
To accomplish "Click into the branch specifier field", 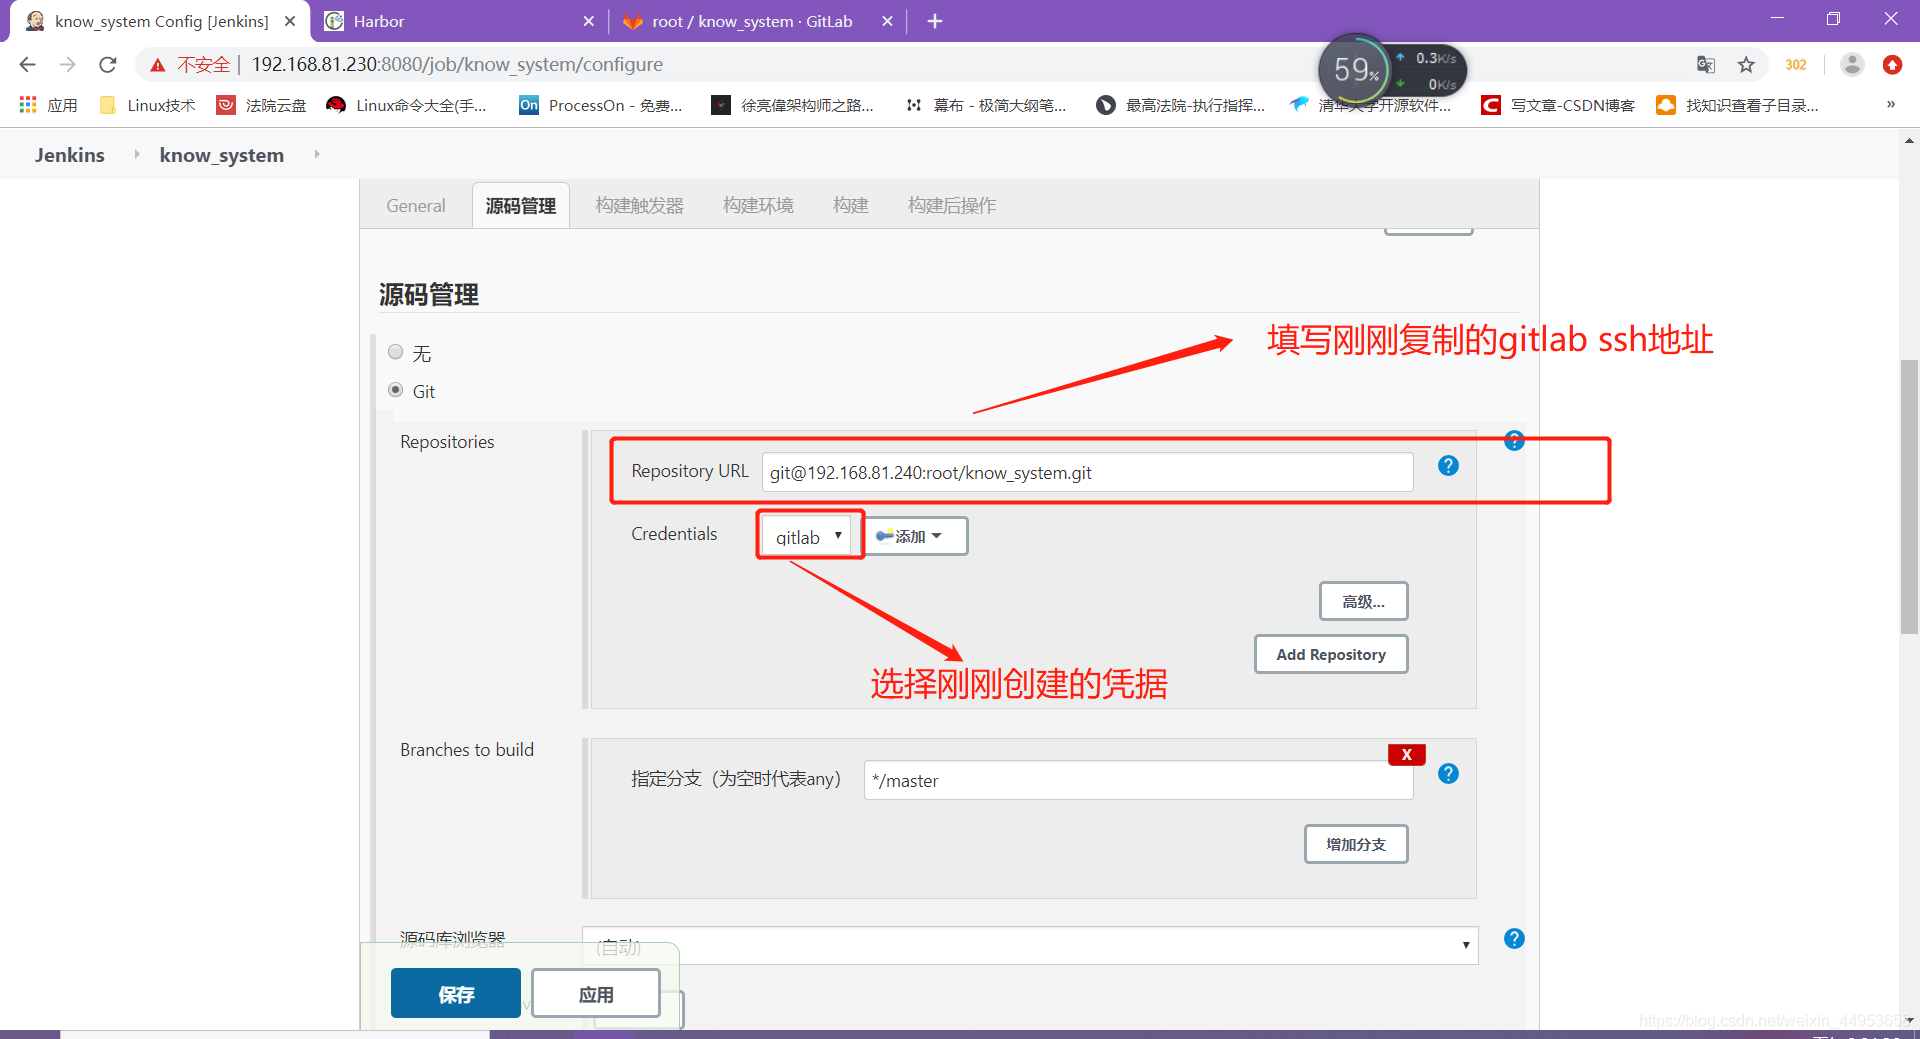I will [1138, 780].
